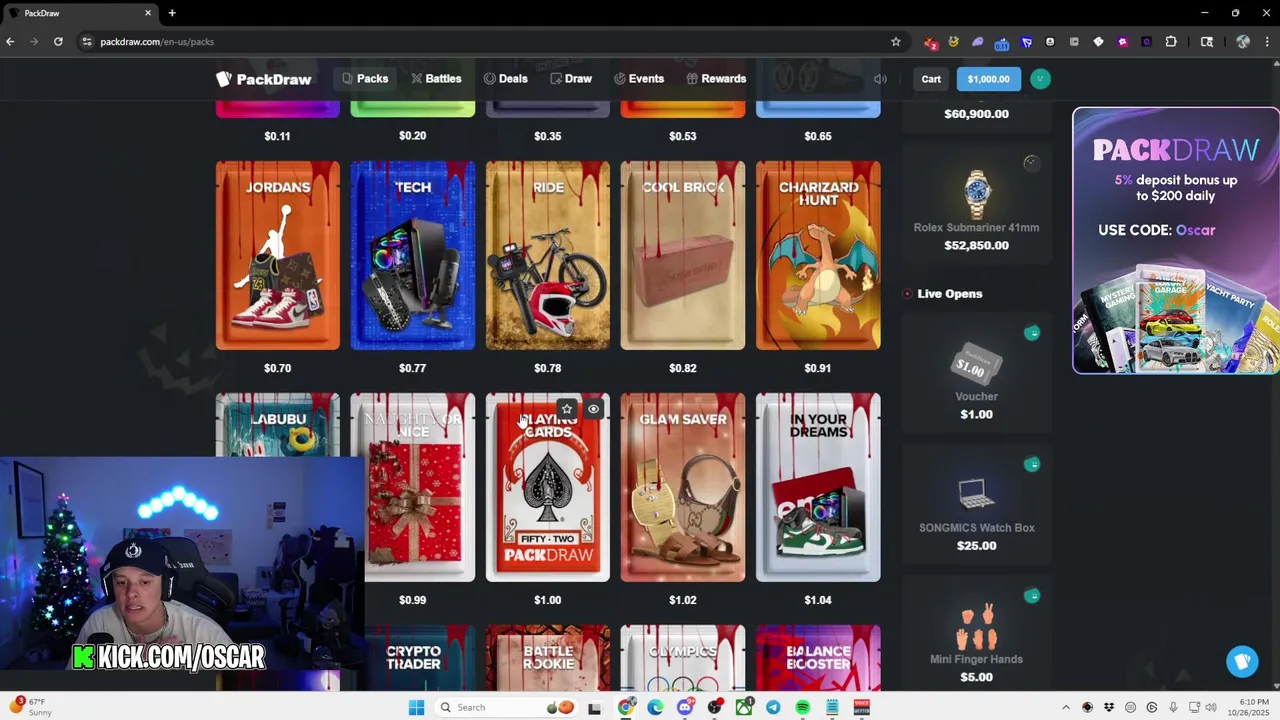Click the Live Opens heading

[x=949, y=294]
